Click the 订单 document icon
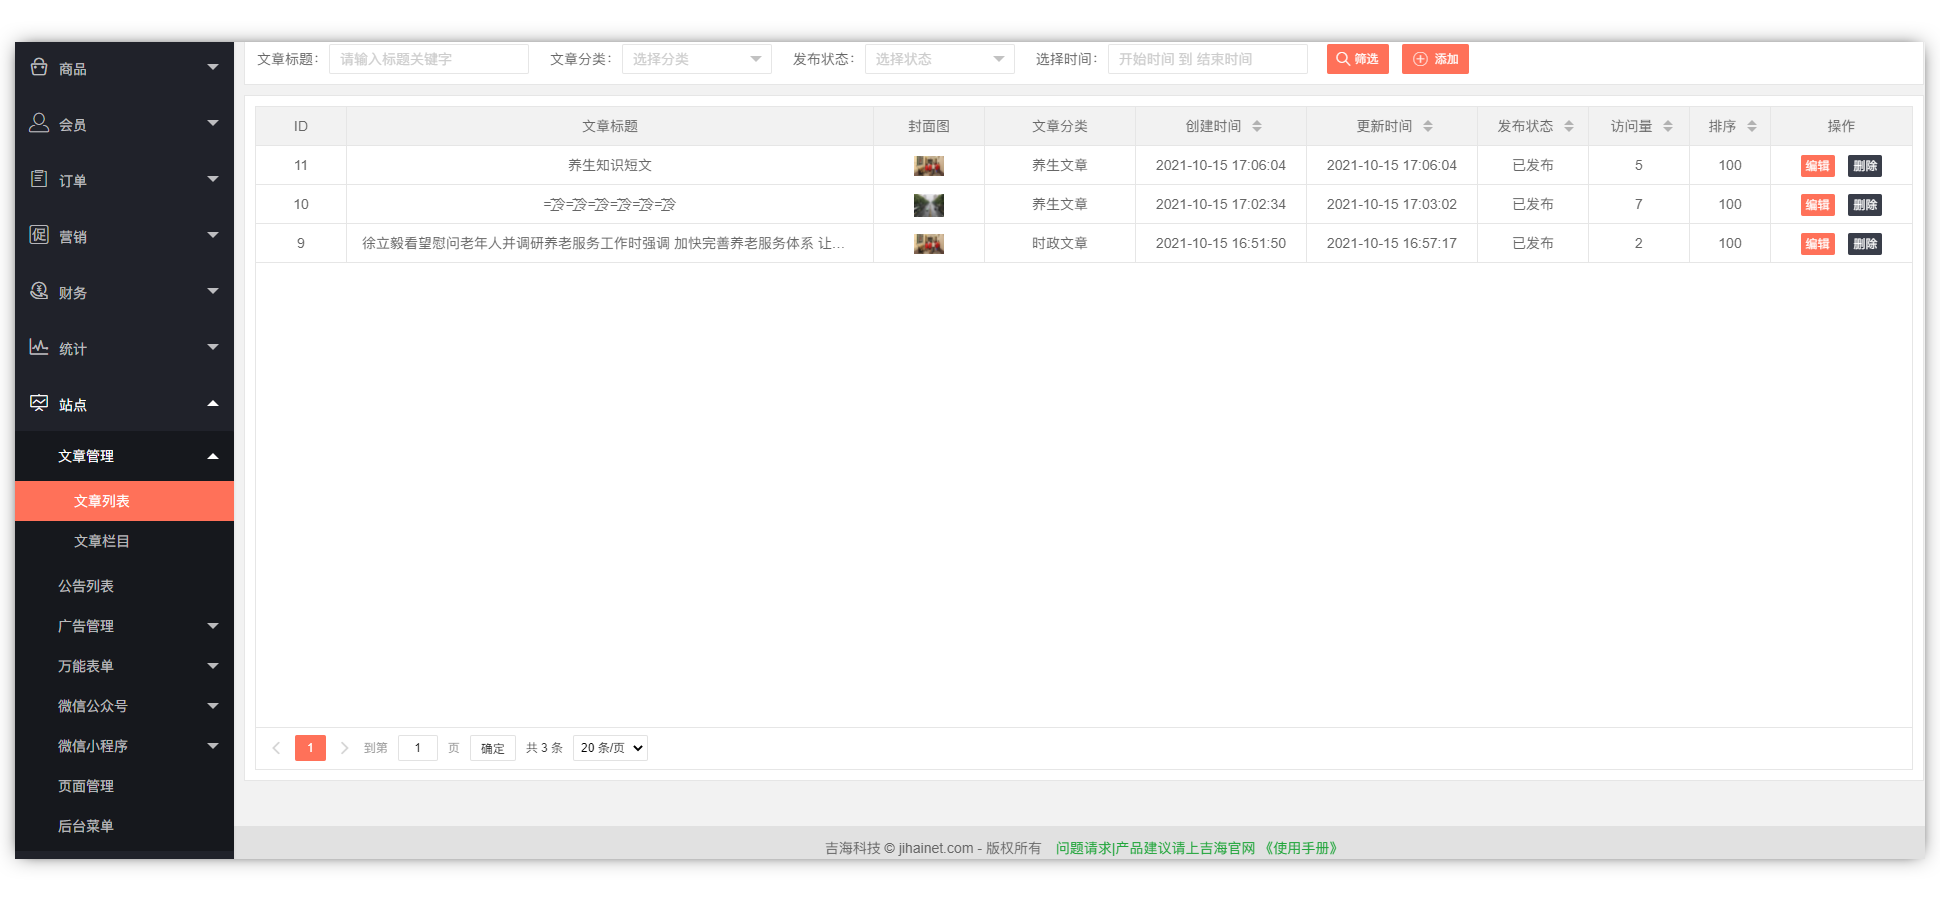This screenshot has width=1940, height=900. (39, 179)
